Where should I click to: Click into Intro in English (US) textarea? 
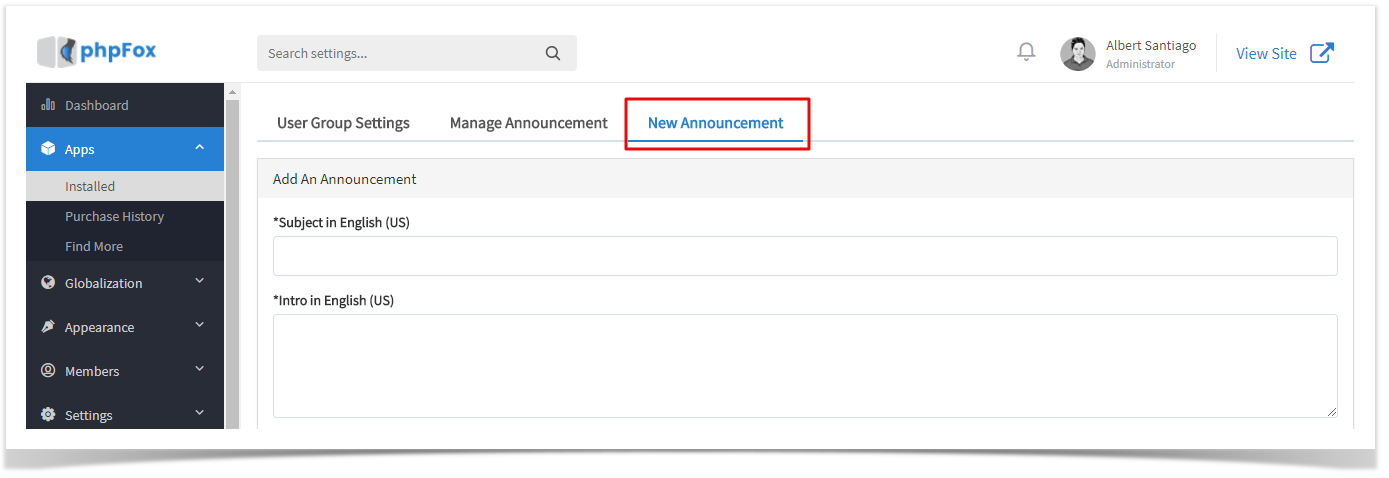pos(805,366)
